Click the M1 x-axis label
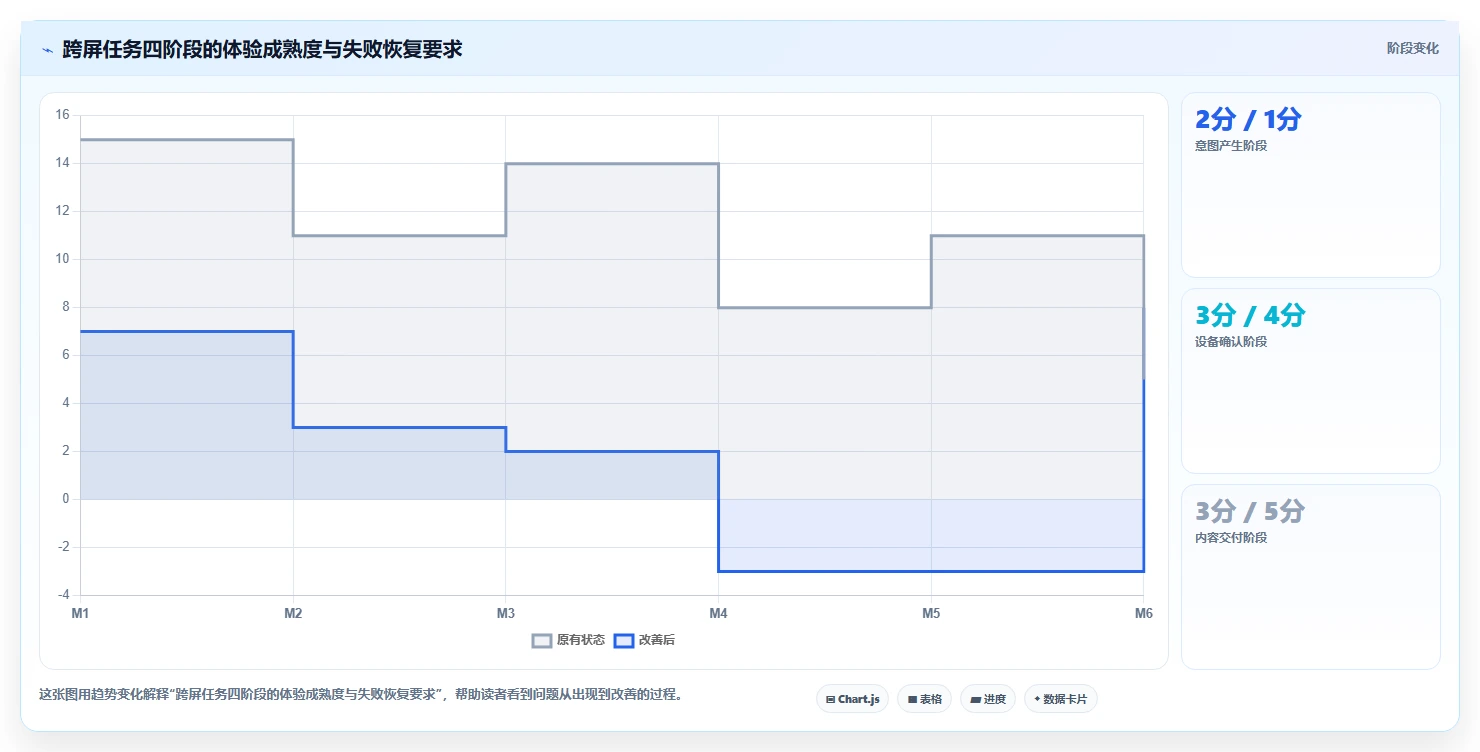Viewport: 1480px width, 752px height. [x=80, y=614]
